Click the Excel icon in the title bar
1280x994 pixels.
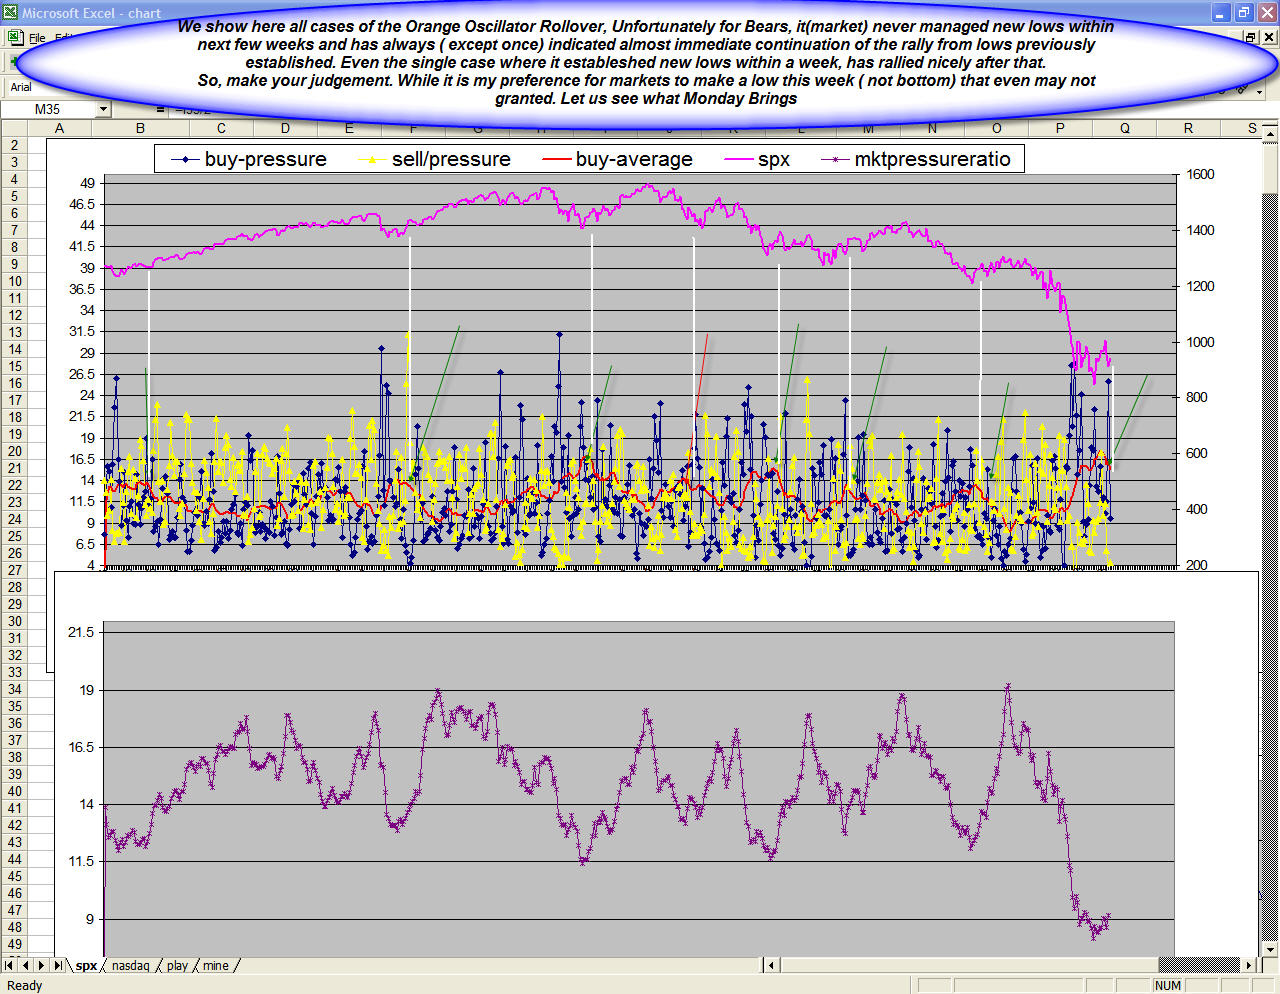click(x=11, y=13)
